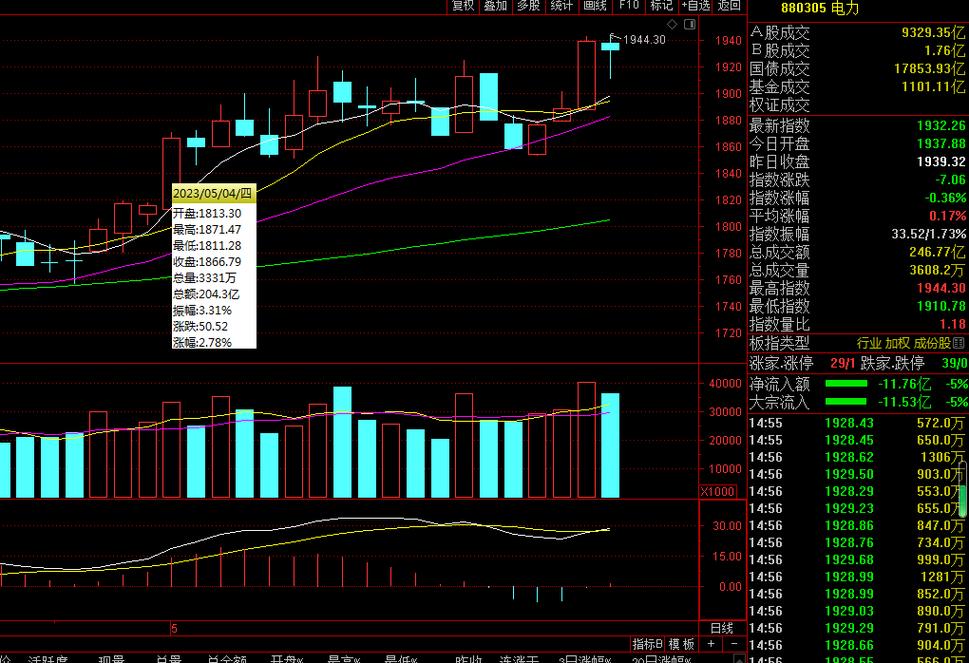Toggle the 指标B indicator panel

click(647, 644)
